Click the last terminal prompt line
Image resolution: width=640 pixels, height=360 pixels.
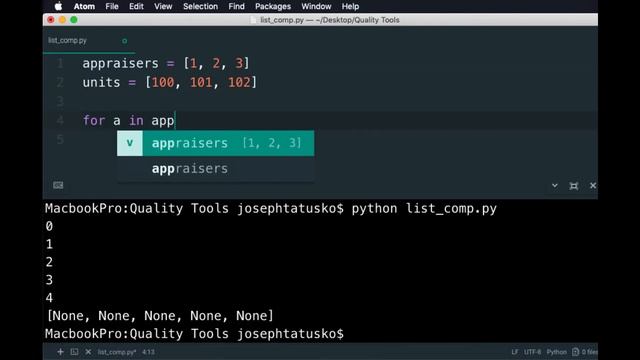click(194, 334)
